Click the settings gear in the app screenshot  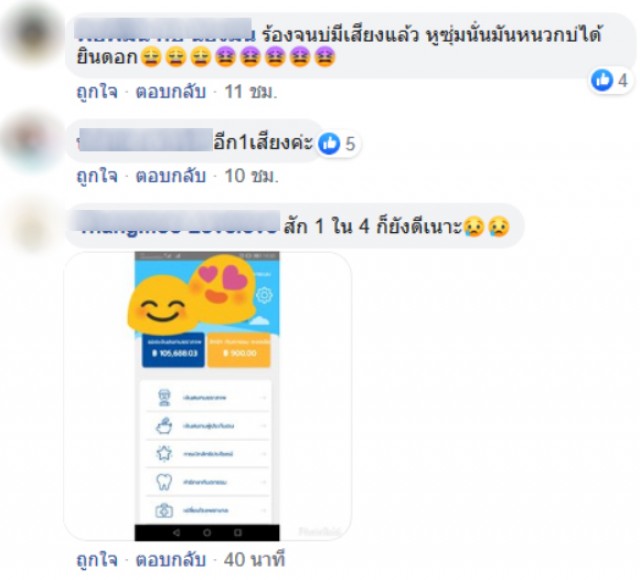(264, 295)
